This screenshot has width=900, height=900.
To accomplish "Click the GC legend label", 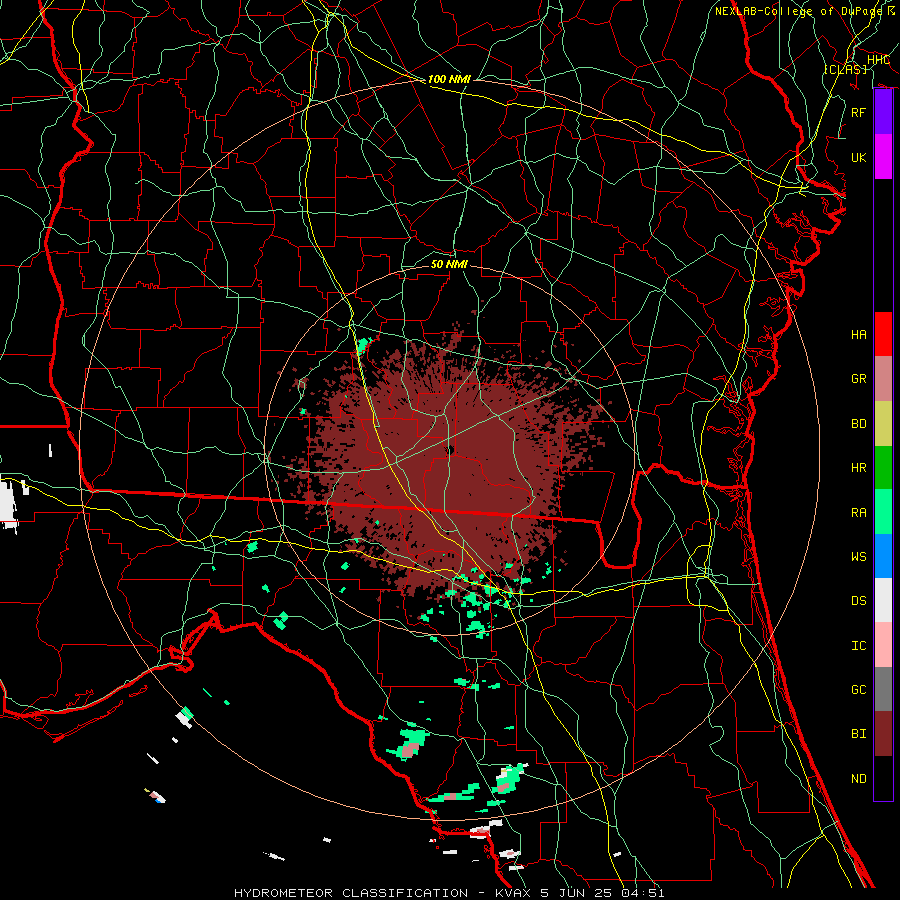I will click(858, 689).
